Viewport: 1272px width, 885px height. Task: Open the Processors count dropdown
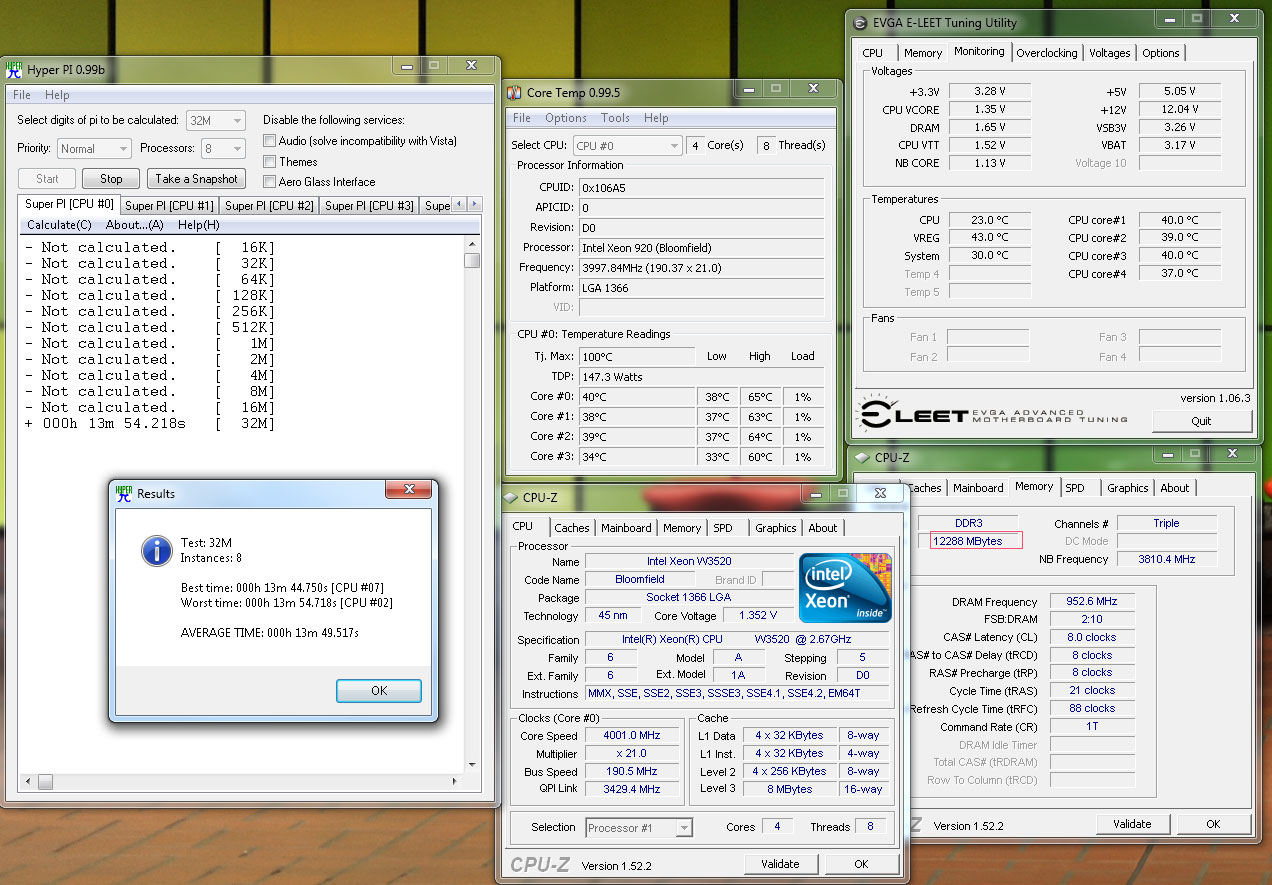(x=222, y=149)
